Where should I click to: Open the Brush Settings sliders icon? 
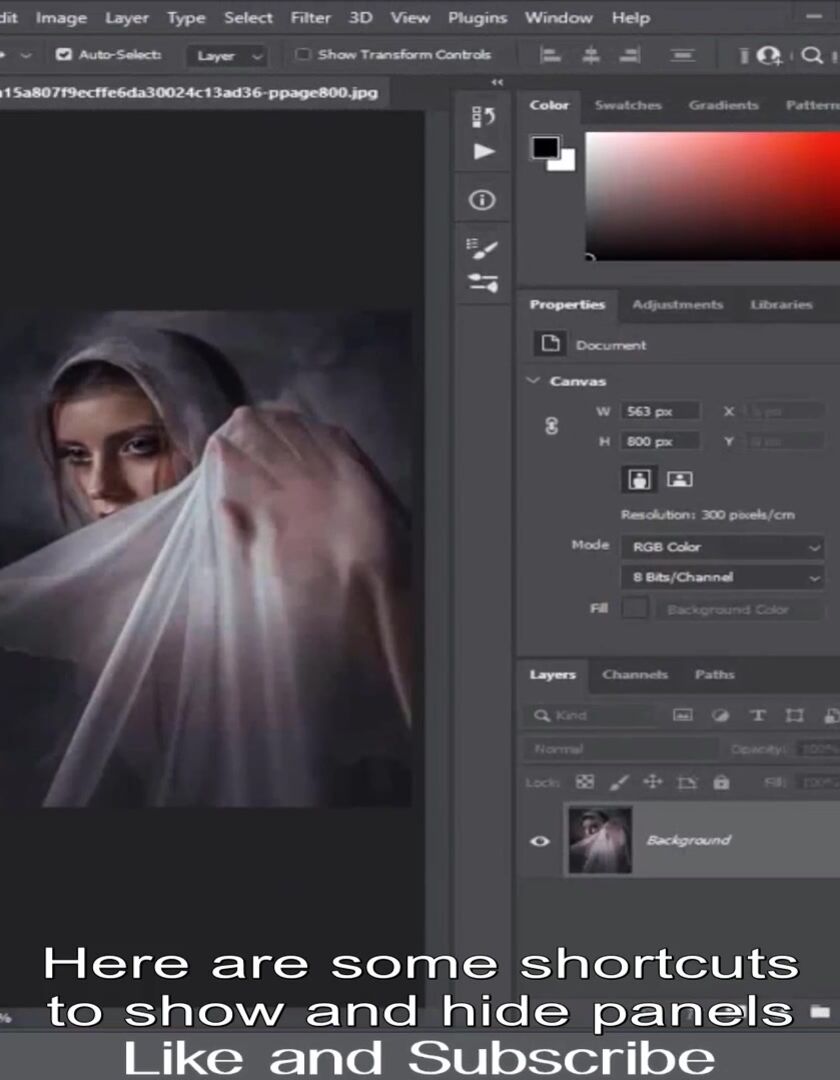pyautogui.click(x=483, y=282)
